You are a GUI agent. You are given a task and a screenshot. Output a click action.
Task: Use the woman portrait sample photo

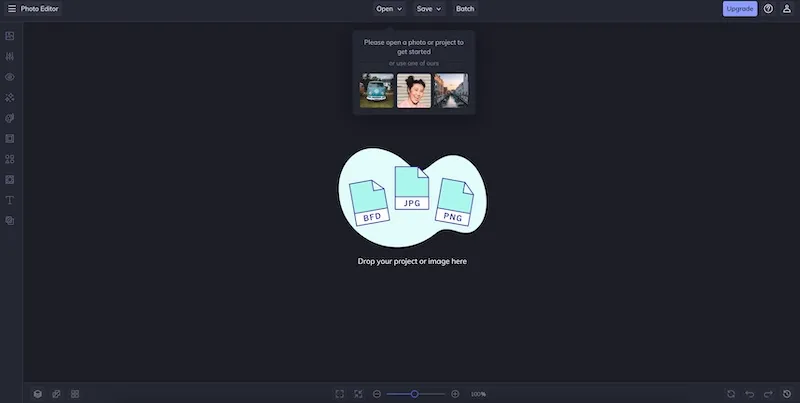414,91
